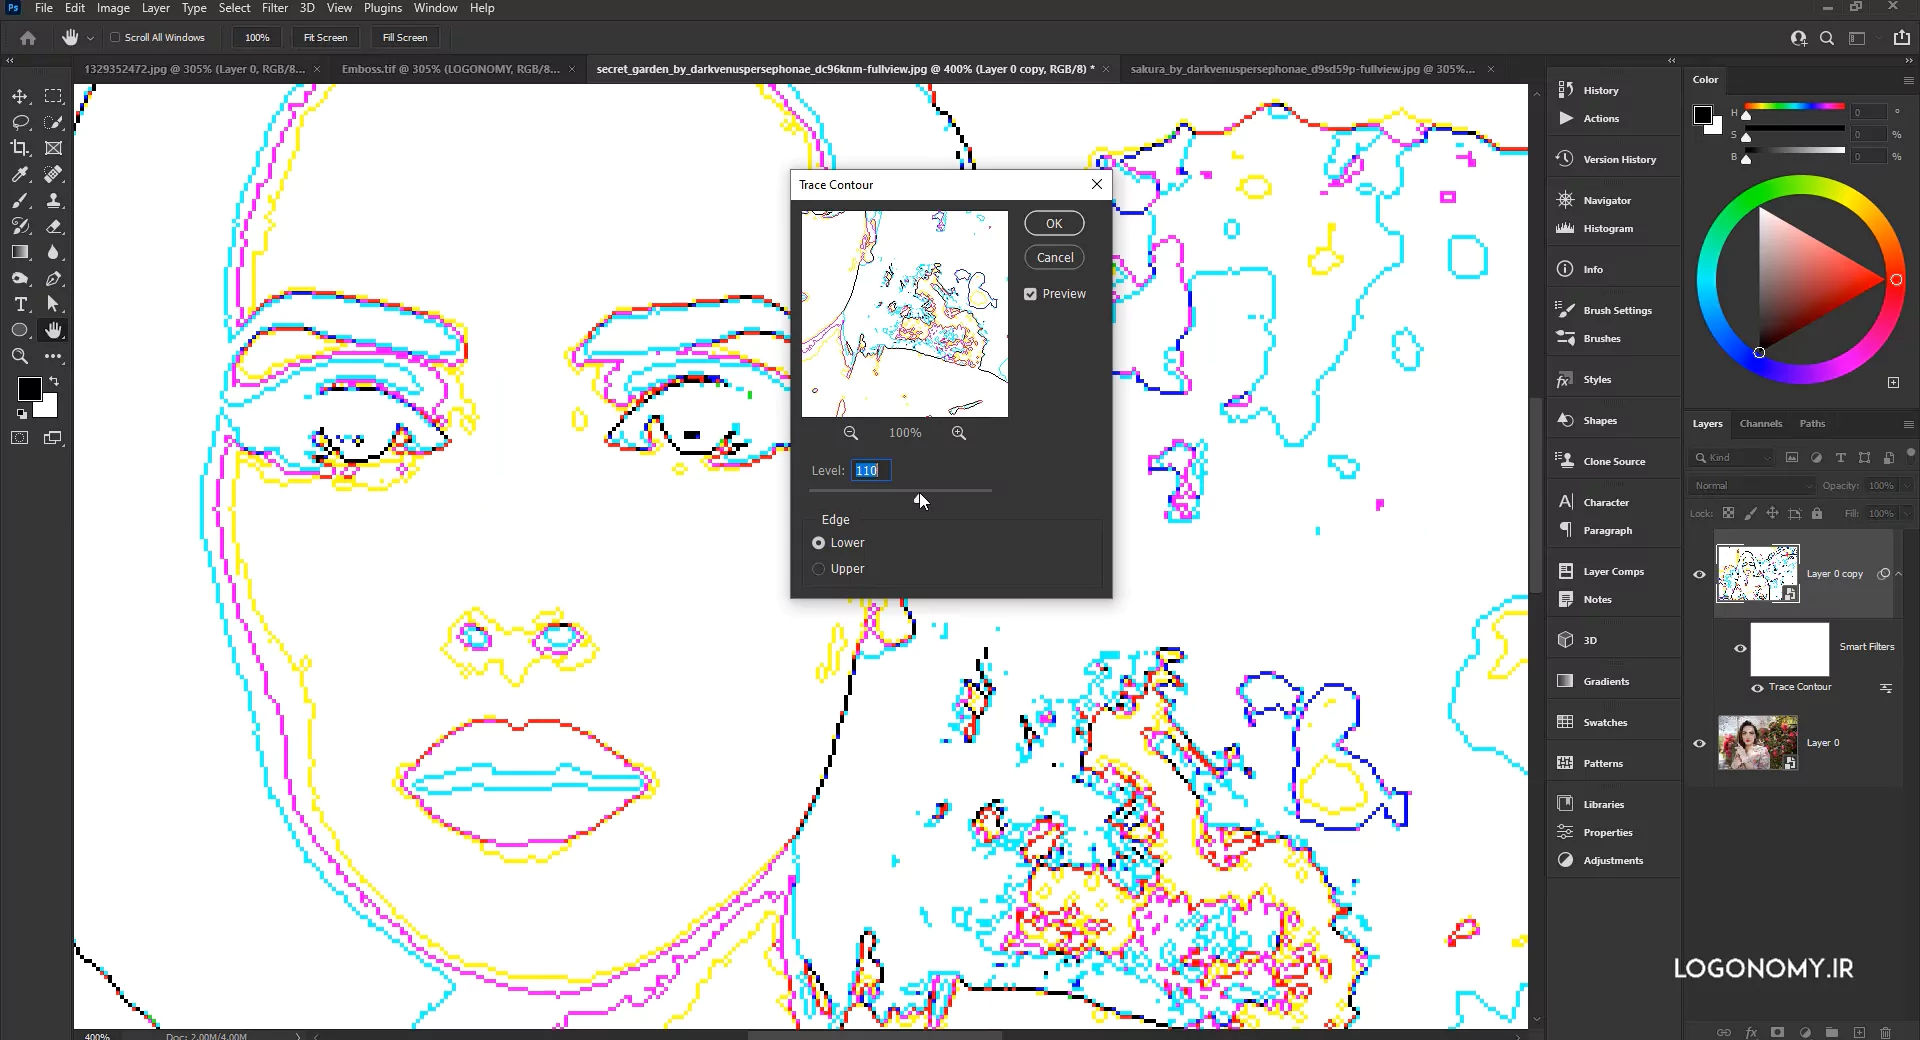Hide Layer 0 copy visibility
This screenshot has width=1920, height=1040.
click(1699, 574)
